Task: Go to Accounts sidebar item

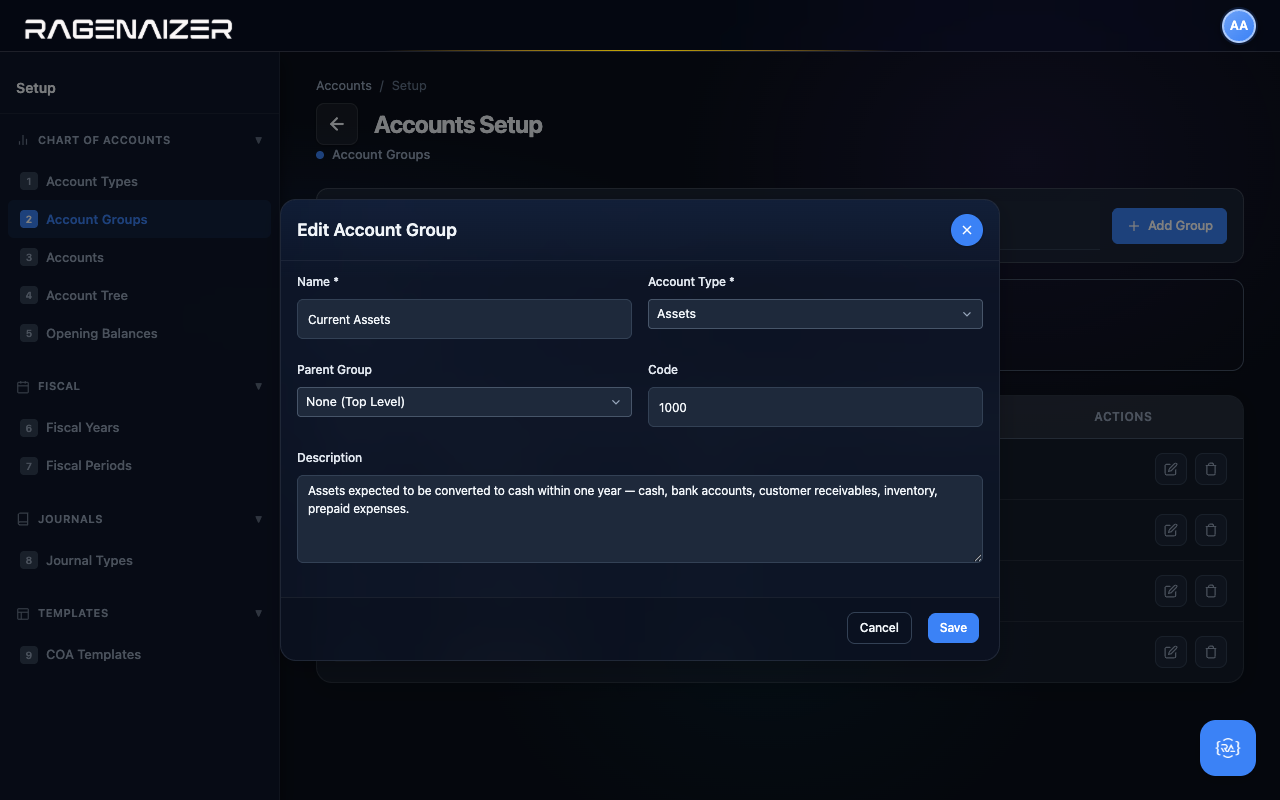Action: 139,257
